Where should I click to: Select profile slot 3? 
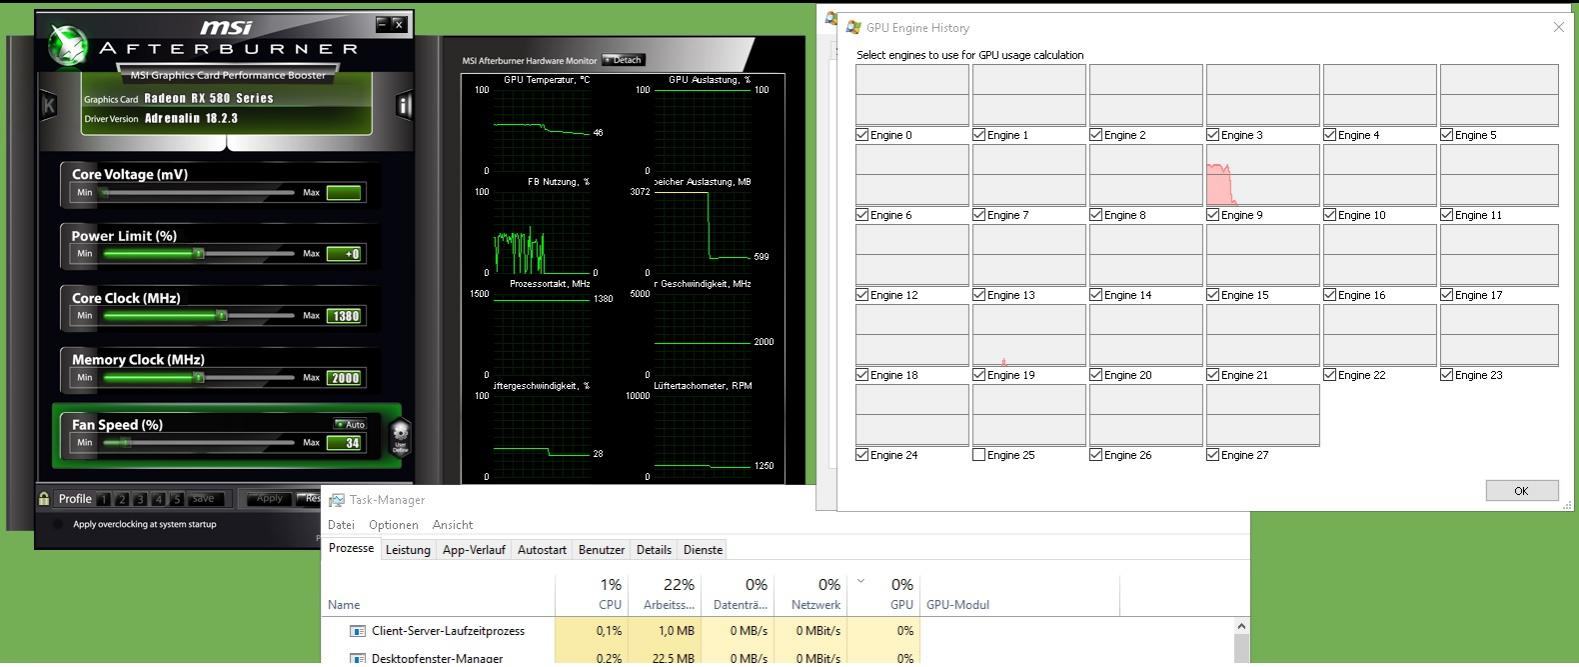[x=140, y=499]
